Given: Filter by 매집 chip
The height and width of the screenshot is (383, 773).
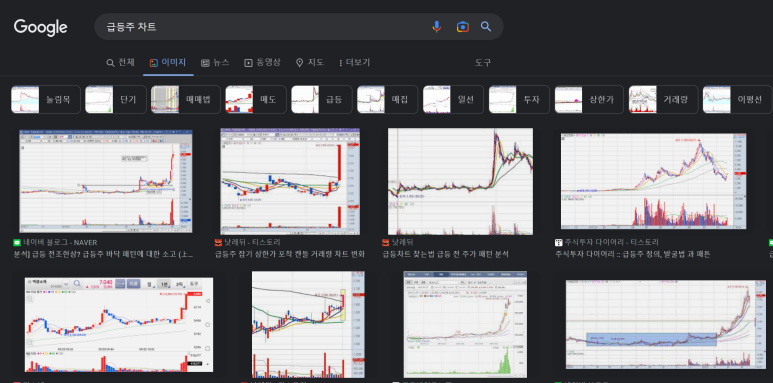Looking at the screenshot, I should (x=387, y=100).
